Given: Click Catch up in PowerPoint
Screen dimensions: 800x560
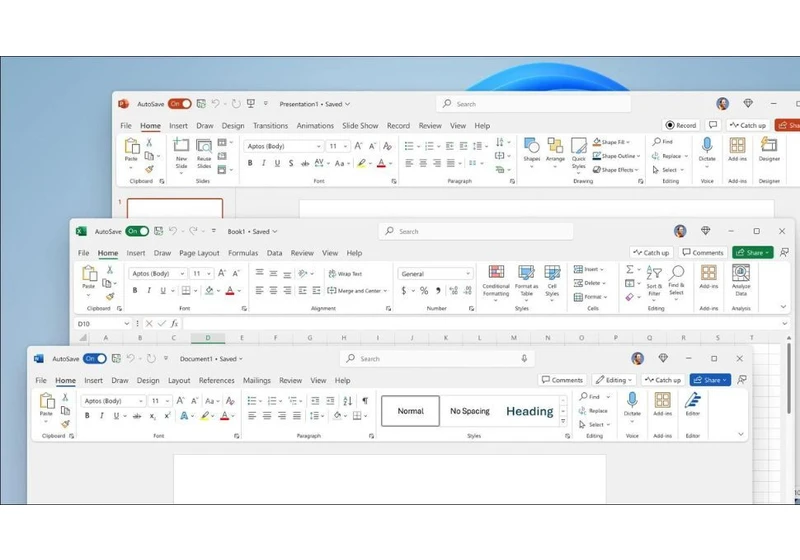Looking at the screenshot, I should tap(747, 125).
